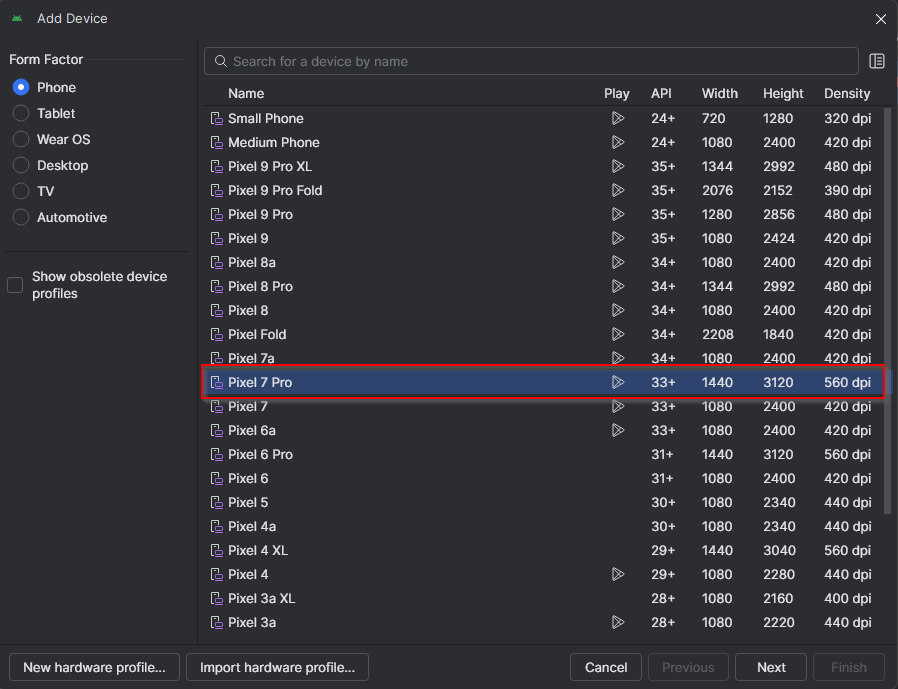Click the Small Phone device icon
This screenshot has height=689, width=898.
216,119
